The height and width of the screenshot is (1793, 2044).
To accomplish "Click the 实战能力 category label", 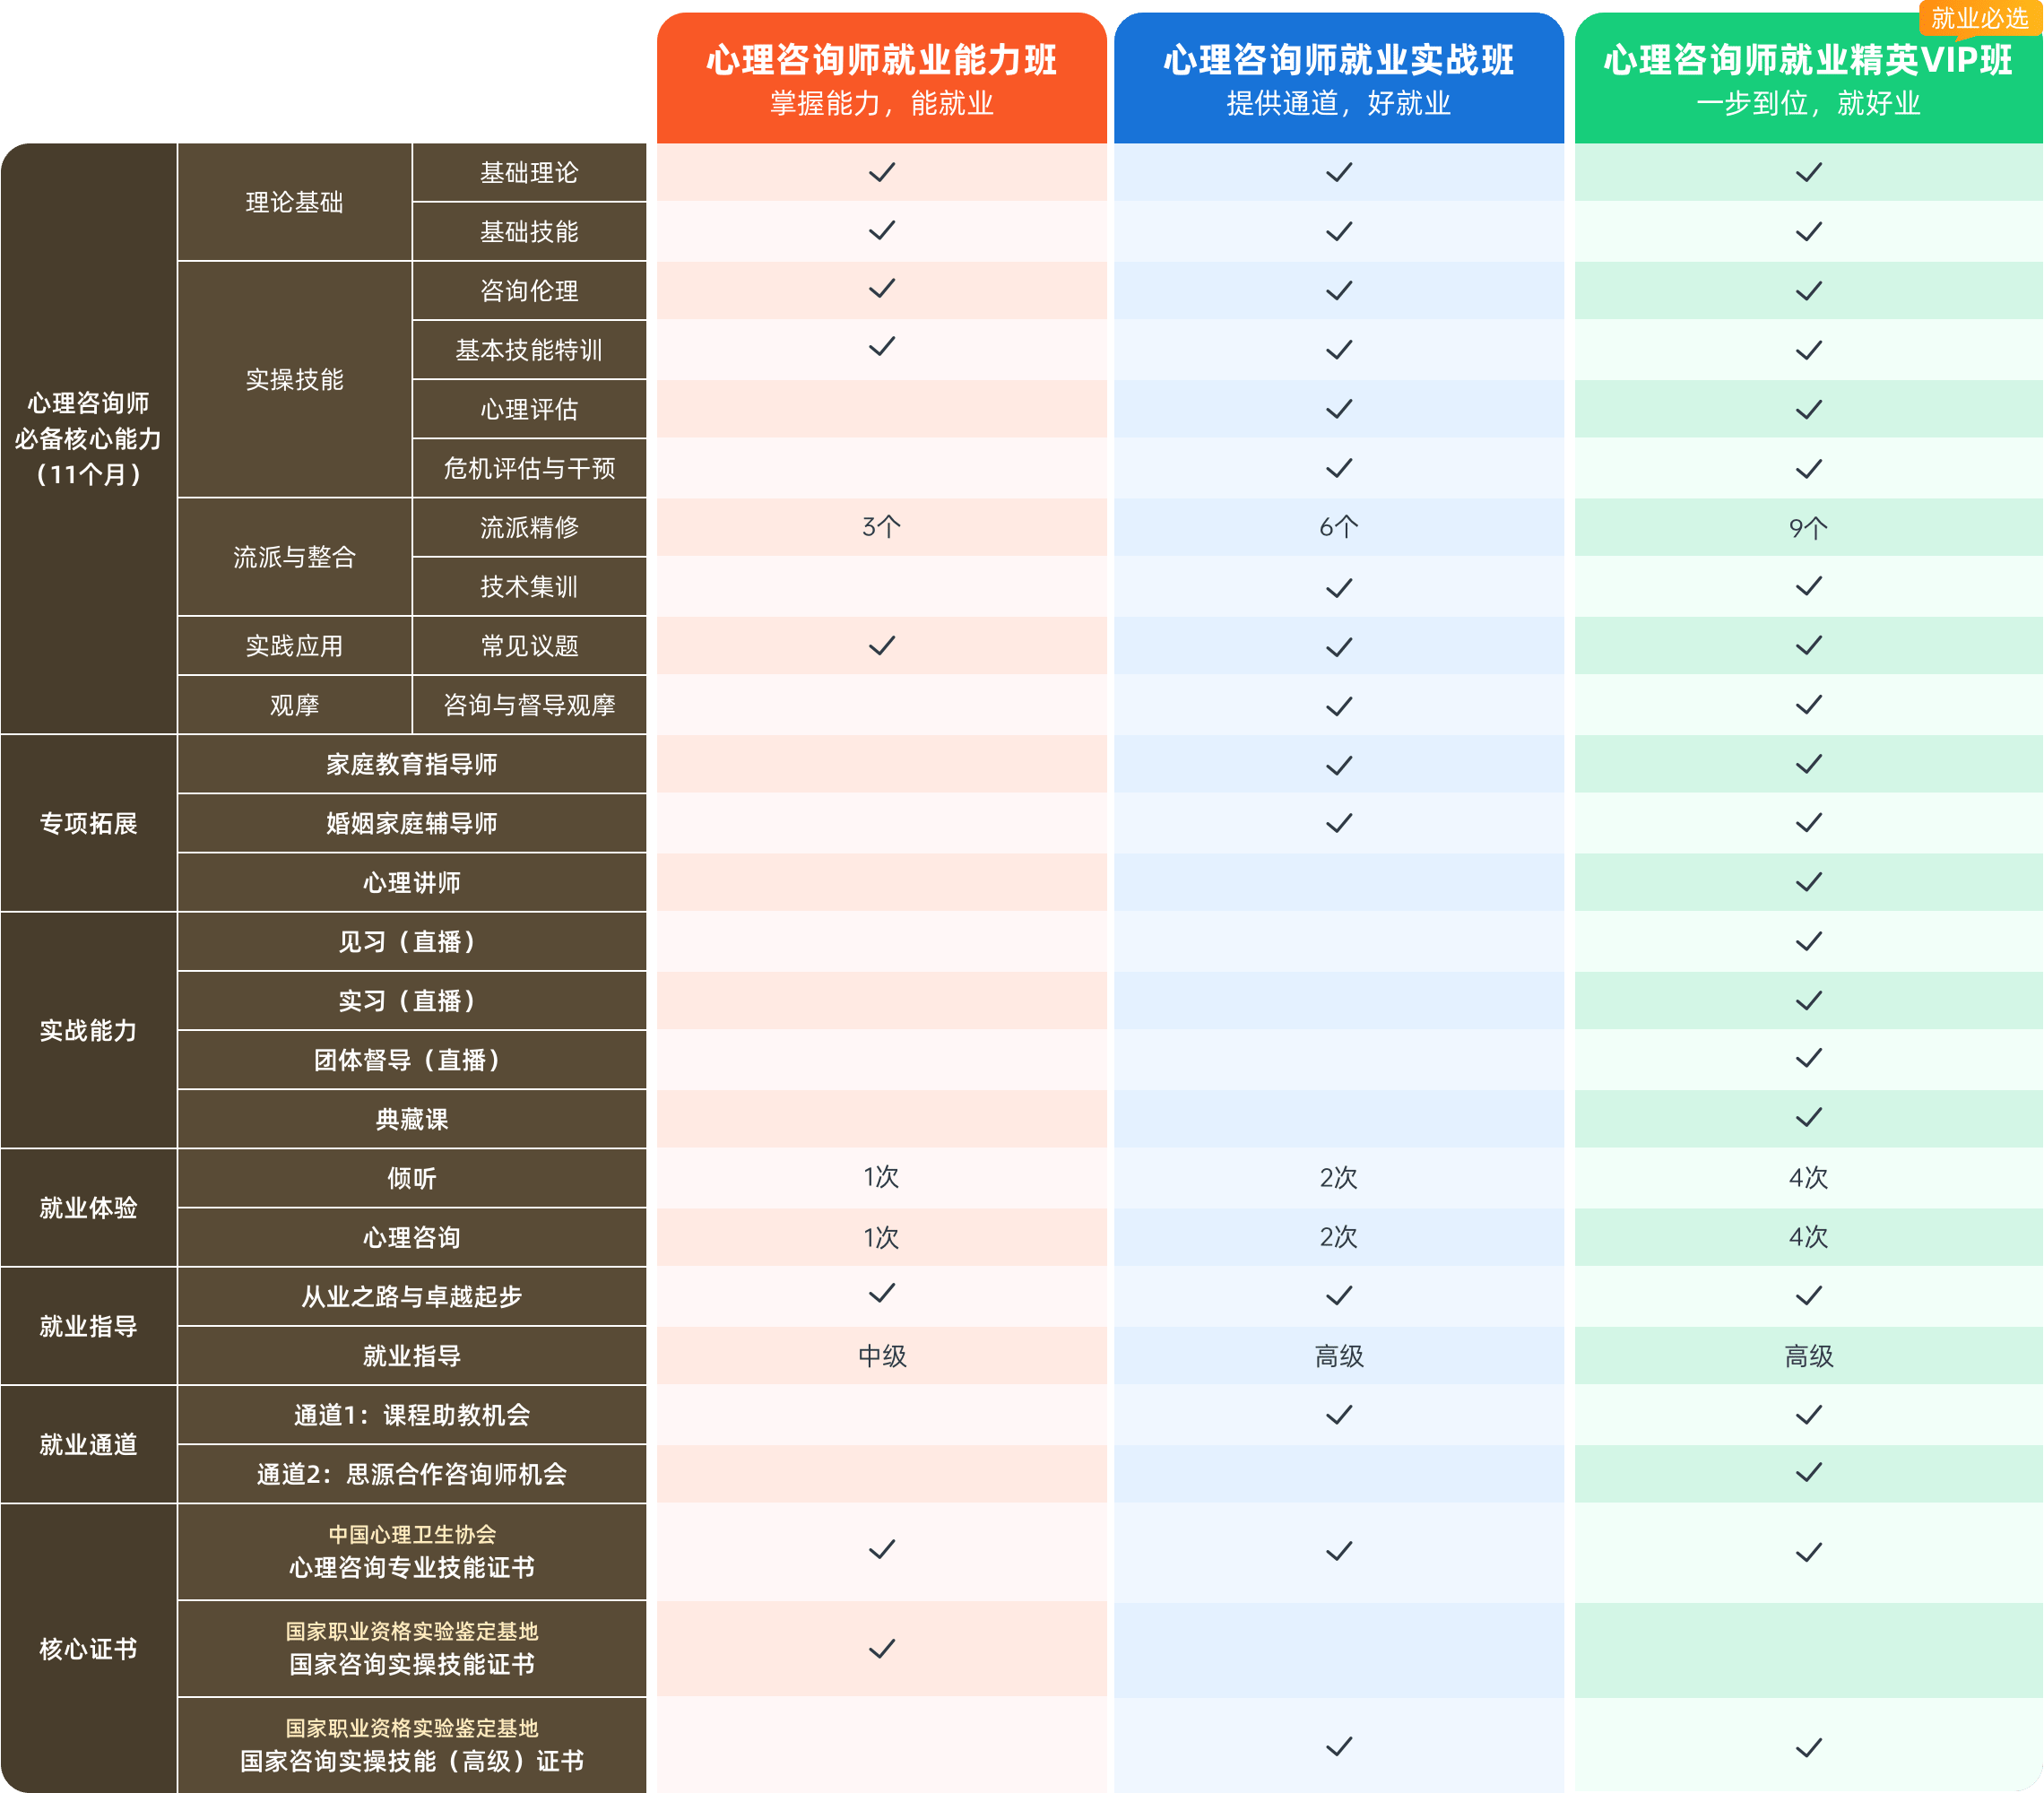I will 88,1030.
